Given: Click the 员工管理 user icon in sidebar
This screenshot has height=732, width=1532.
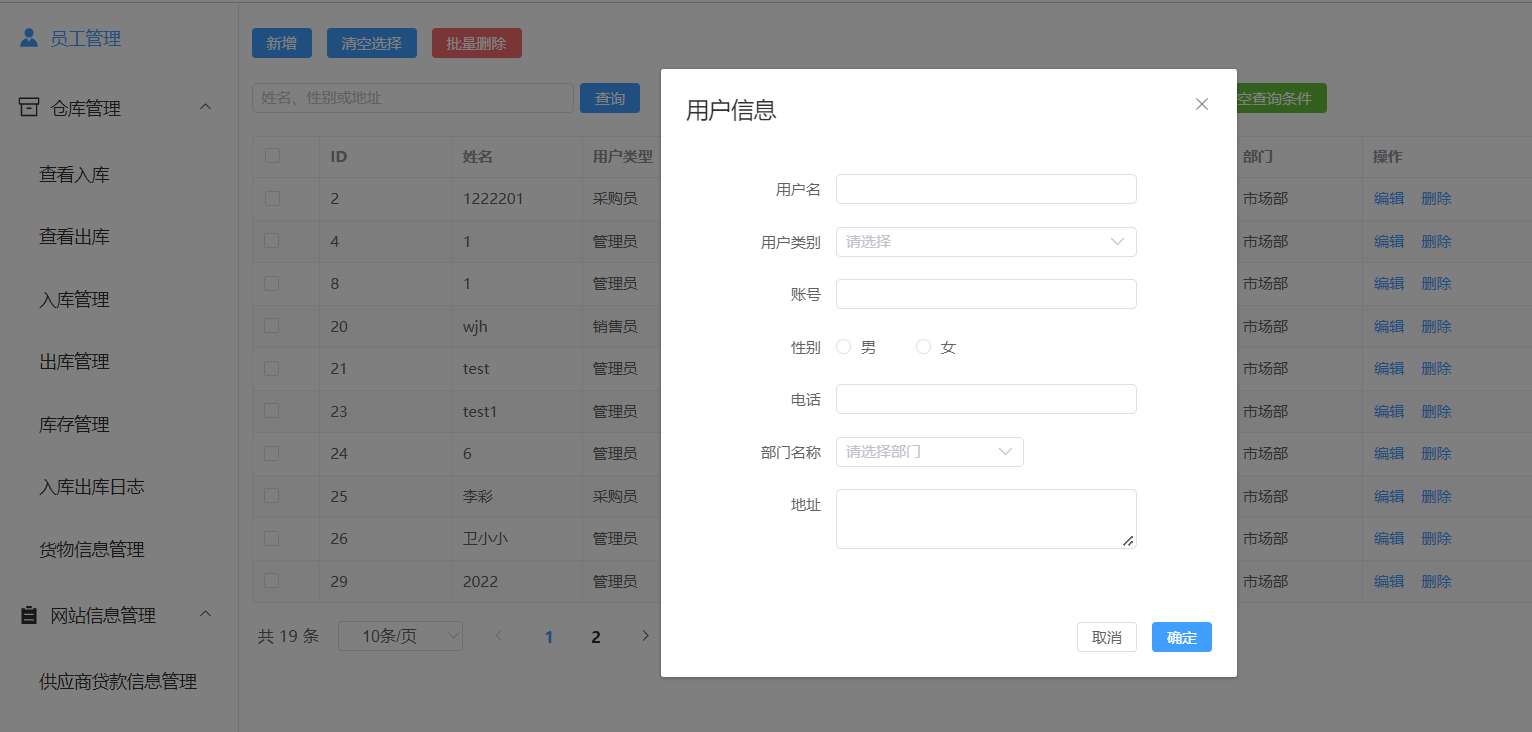Looking at the screenshot, I should pos(29,38).
